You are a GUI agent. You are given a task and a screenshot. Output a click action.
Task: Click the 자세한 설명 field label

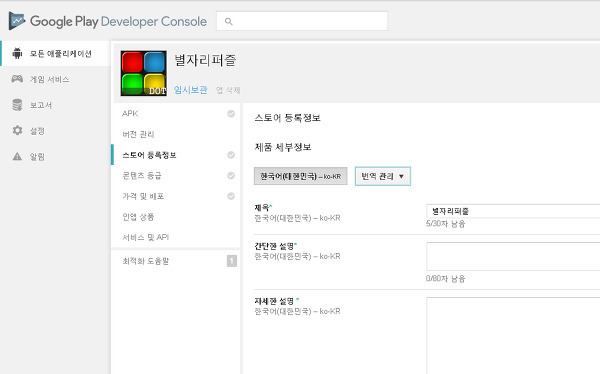tap(277, 301)
